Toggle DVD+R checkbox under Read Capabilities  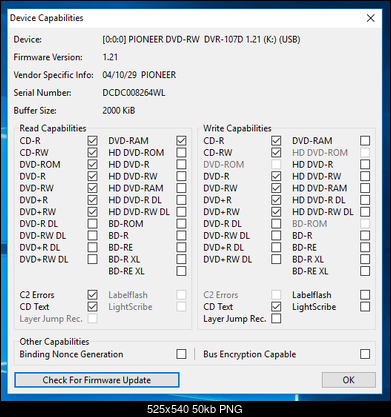point(92,200)
